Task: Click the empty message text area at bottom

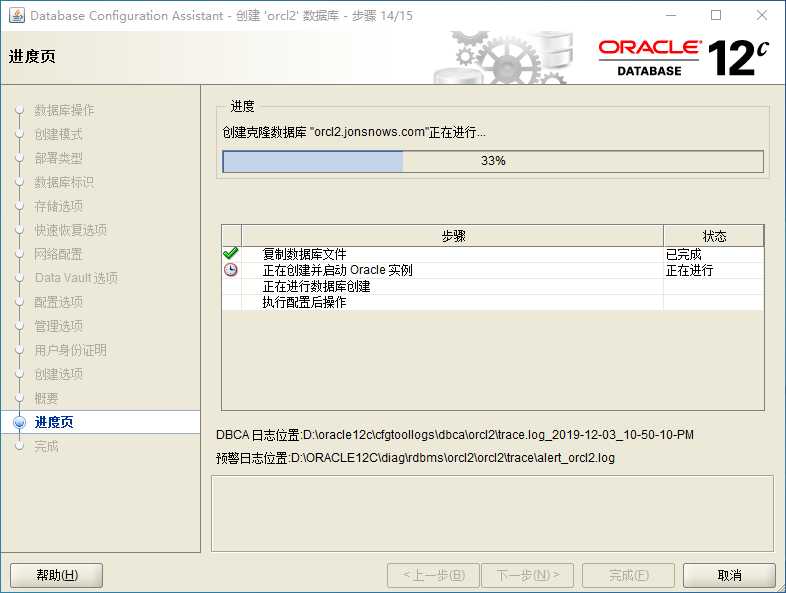Action: pos(492,512)
